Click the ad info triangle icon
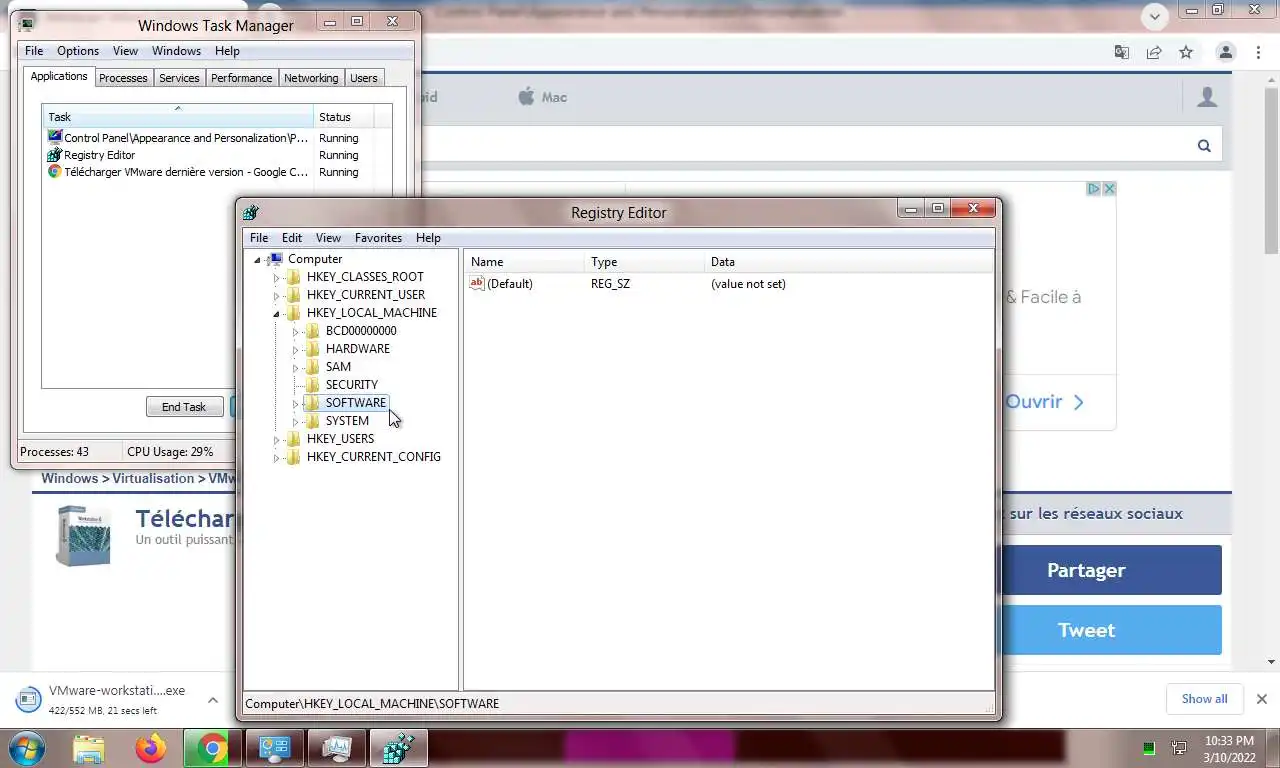Image resolution: width=1280 pixels, height=768 pixels. tap(1093, 188)
